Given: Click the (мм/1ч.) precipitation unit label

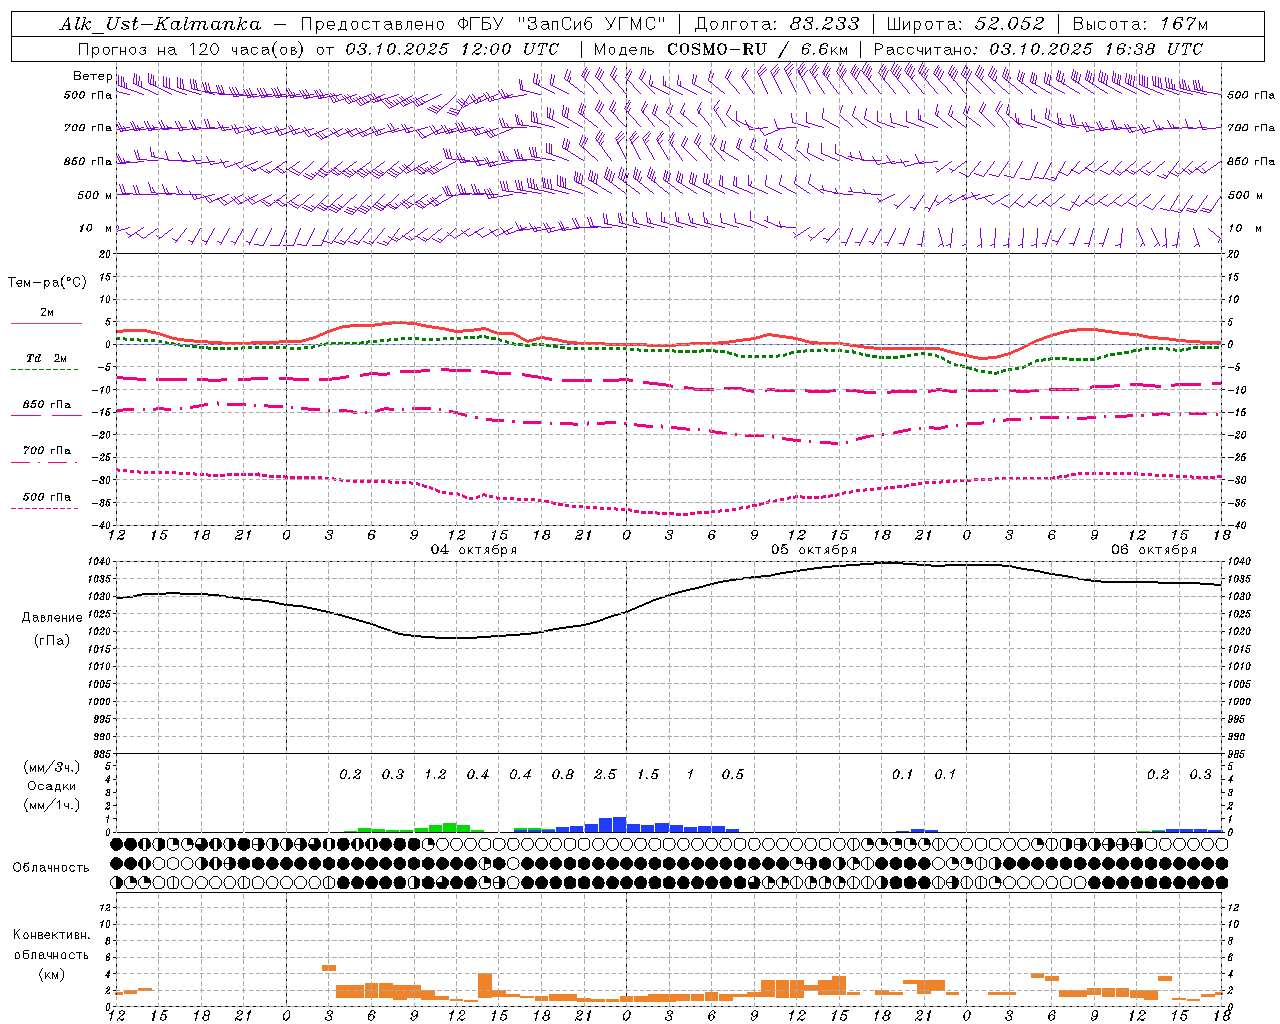Looking at the screenshot, I should click(52, 805).
